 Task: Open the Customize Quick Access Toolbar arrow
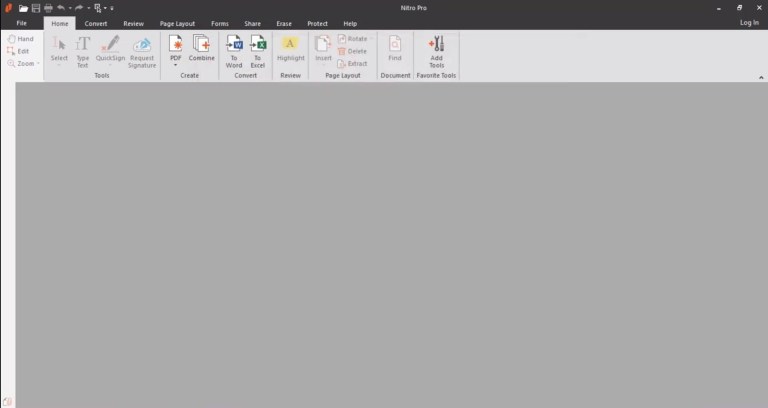click(x=112, y=8)
